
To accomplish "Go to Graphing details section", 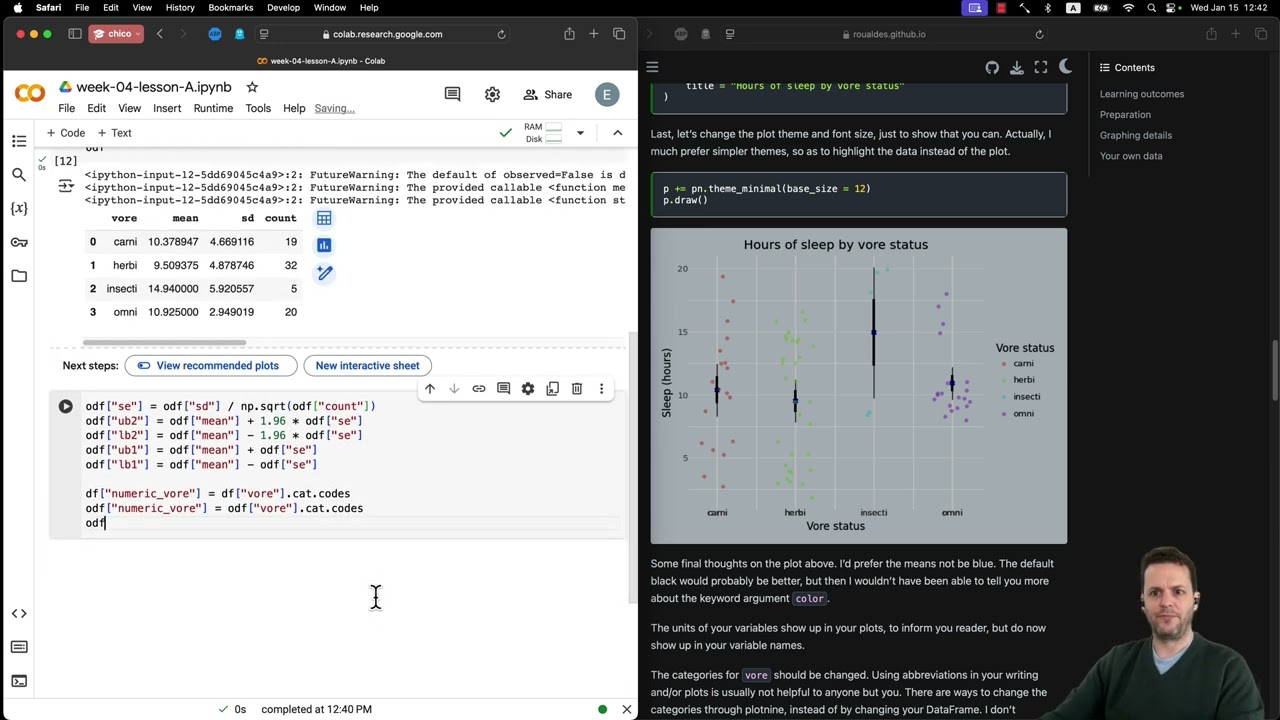I will (x=1136, y=135).
